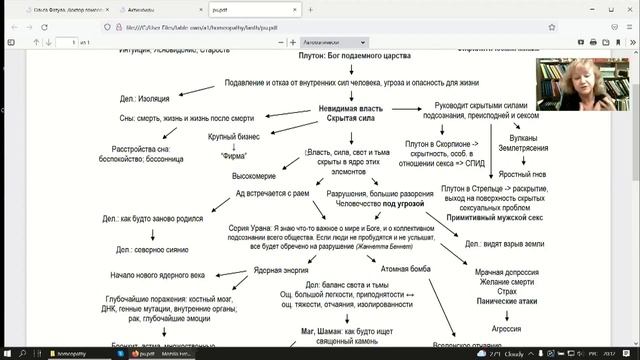Click 'Дел.: видят взрыв земли' text
The height and width of the screenshot is (360, 640).
(x=504, y=244)
